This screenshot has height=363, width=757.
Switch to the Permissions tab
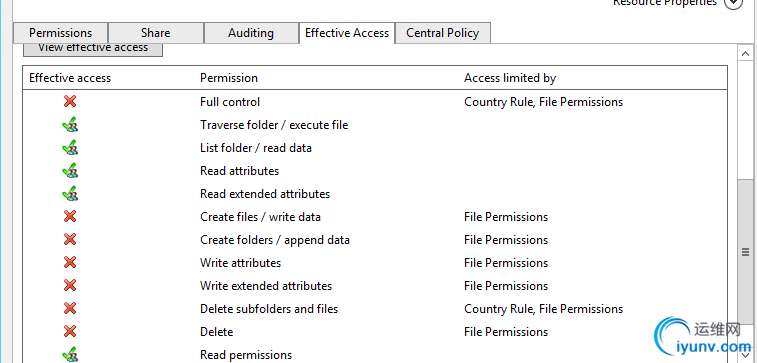point(60,33)
